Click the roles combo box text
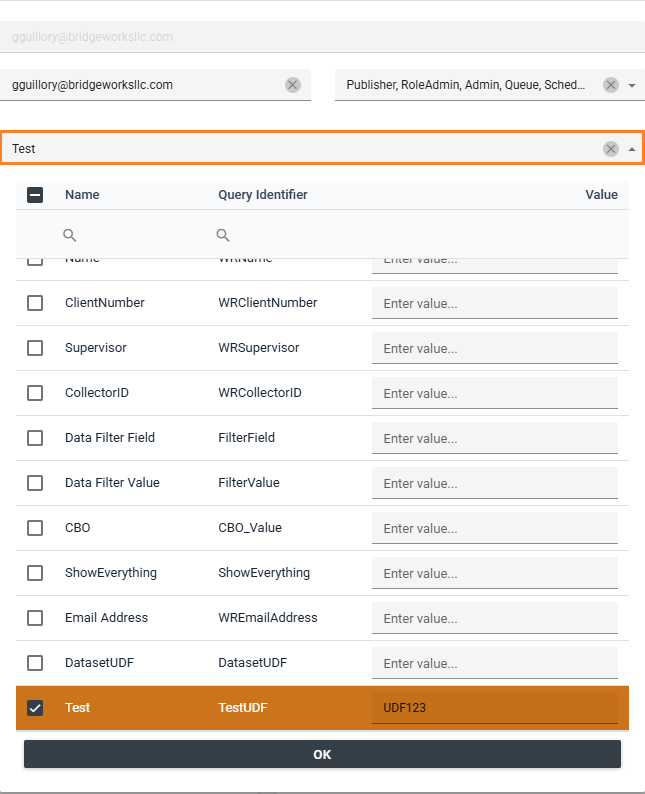This screenshot has width=645, height=794. [465, 85]
